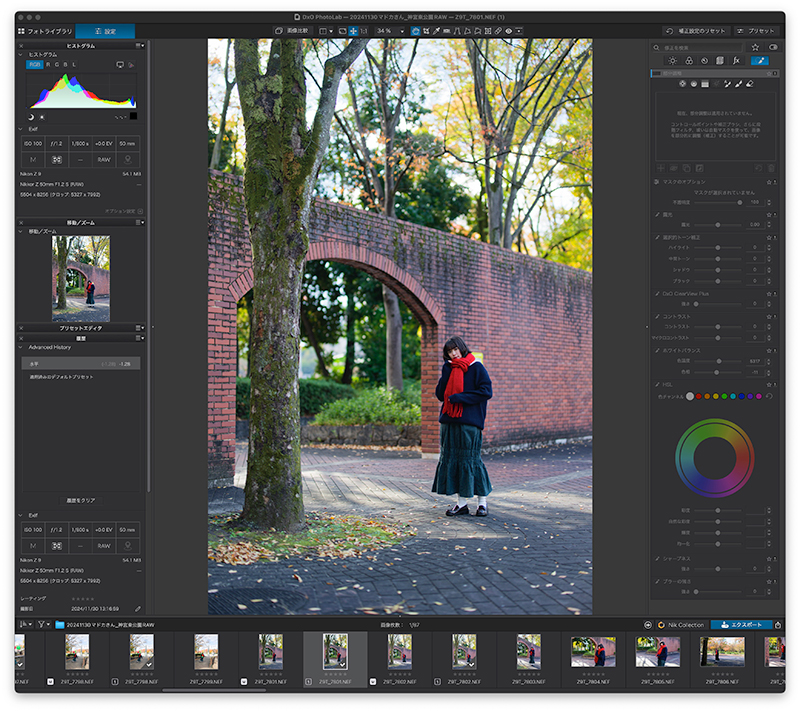This screenshot has height=711, width=800.
Task: Collapse the upper Exif section
Action: point(21,129)
